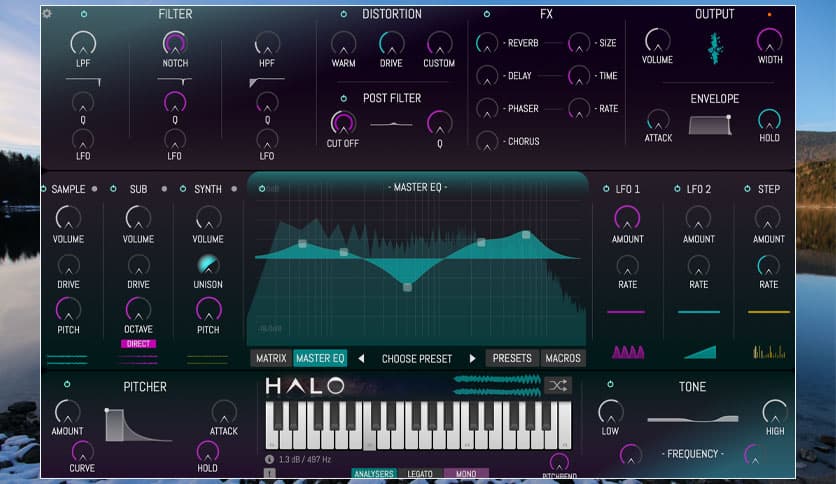836x484 pixels.
Task: Click the SAMPLE solo dot
Action: (94, 189)
